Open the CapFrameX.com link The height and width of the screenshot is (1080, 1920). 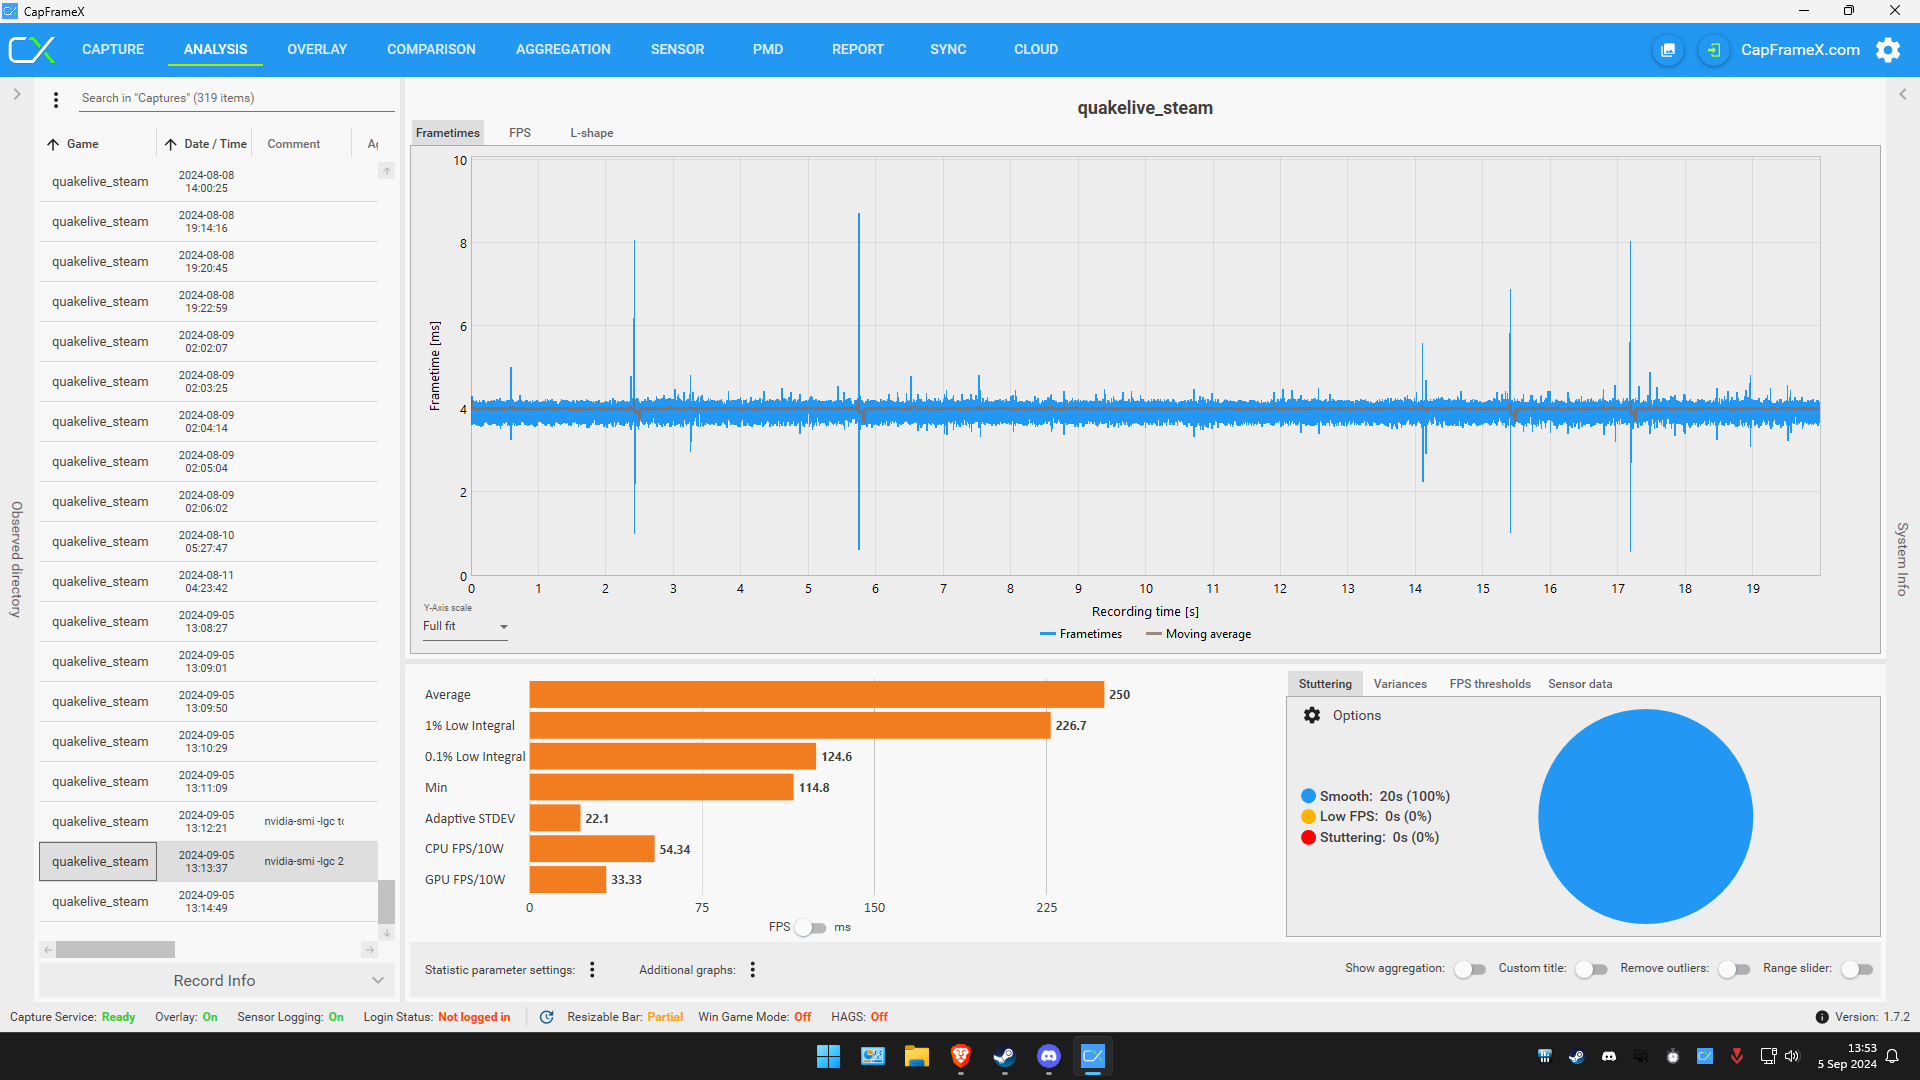click(1799, 50)
